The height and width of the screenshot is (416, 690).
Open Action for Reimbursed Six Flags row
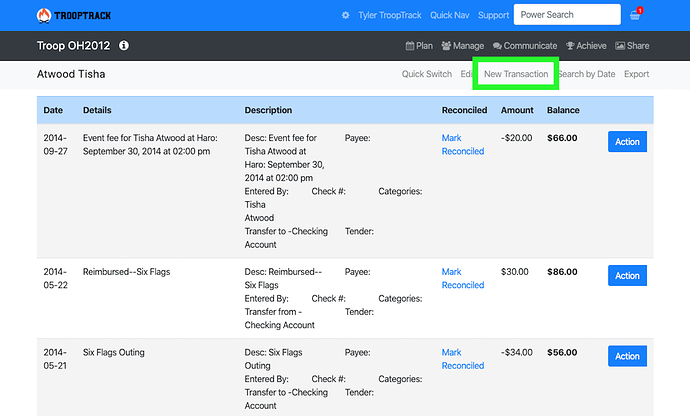pos(627,275)
